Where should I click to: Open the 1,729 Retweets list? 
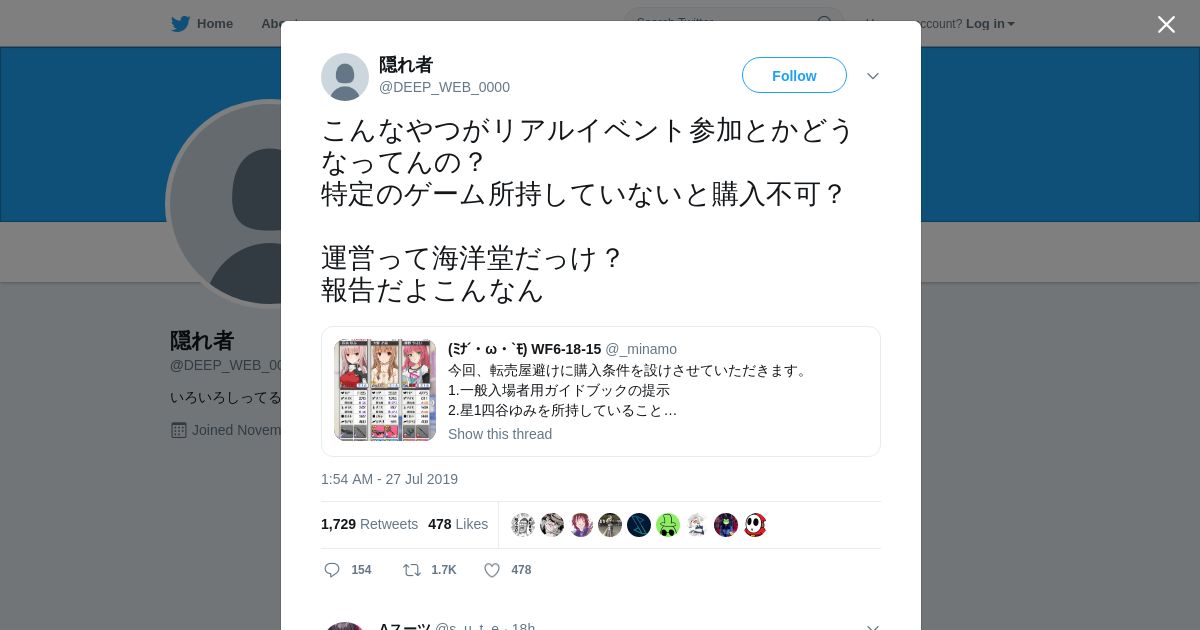369,524
